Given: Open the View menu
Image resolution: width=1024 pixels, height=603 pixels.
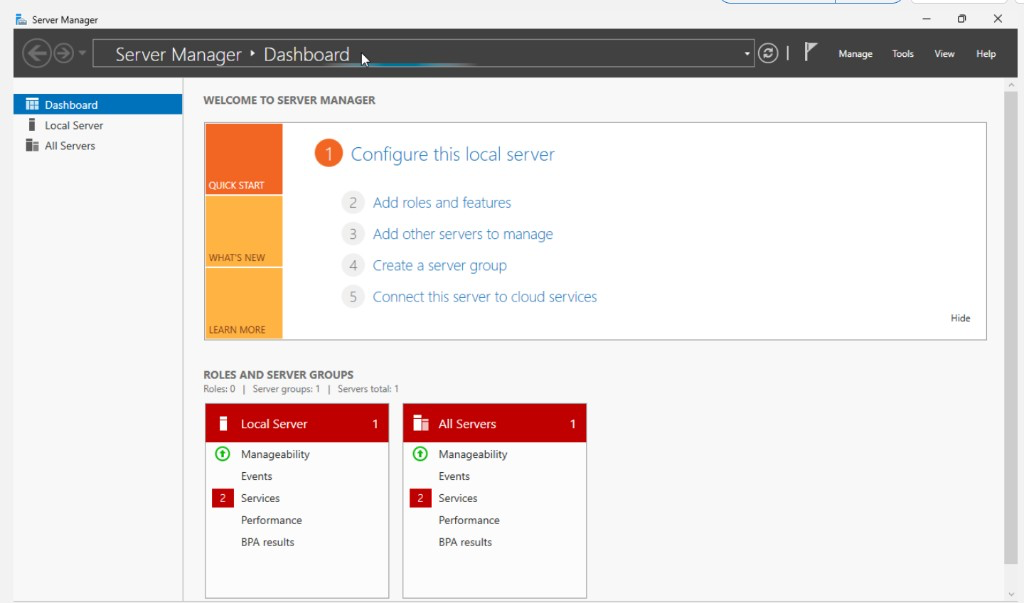Looking at the screenshot, I should [x=944, y=54].
